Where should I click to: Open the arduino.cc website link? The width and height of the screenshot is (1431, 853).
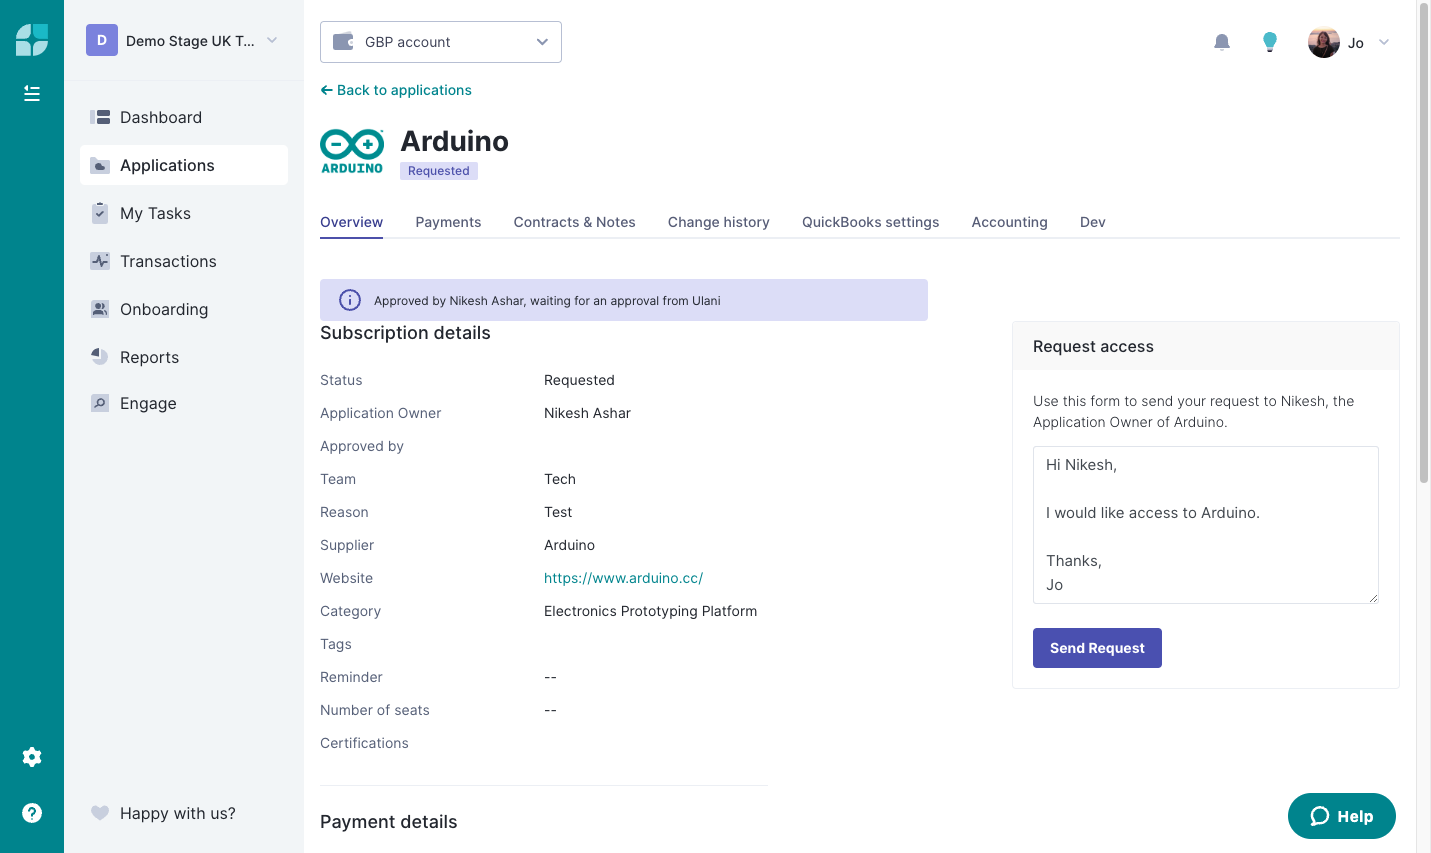click(x=623, y=578)
